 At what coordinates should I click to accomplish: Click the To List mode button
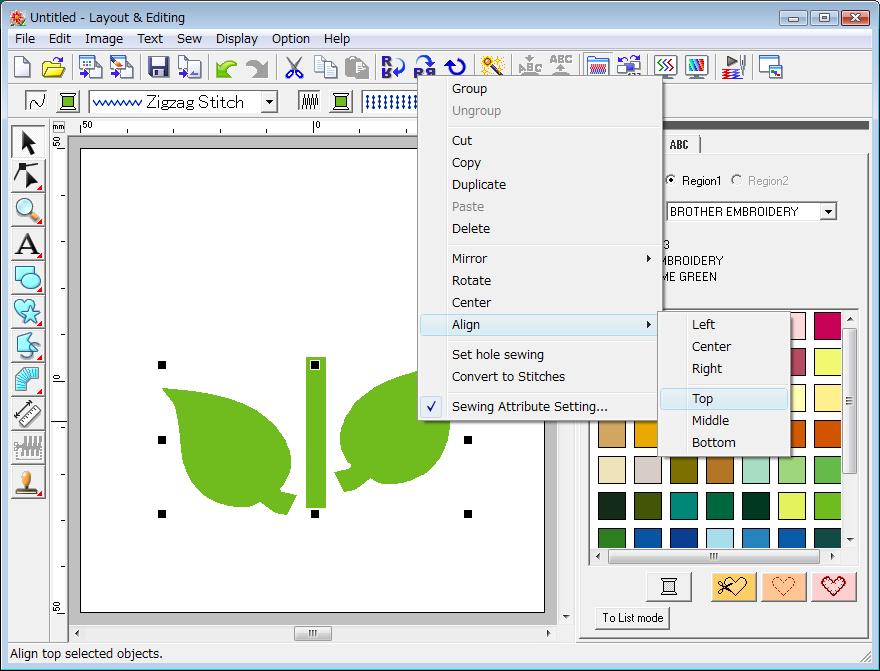632,618
